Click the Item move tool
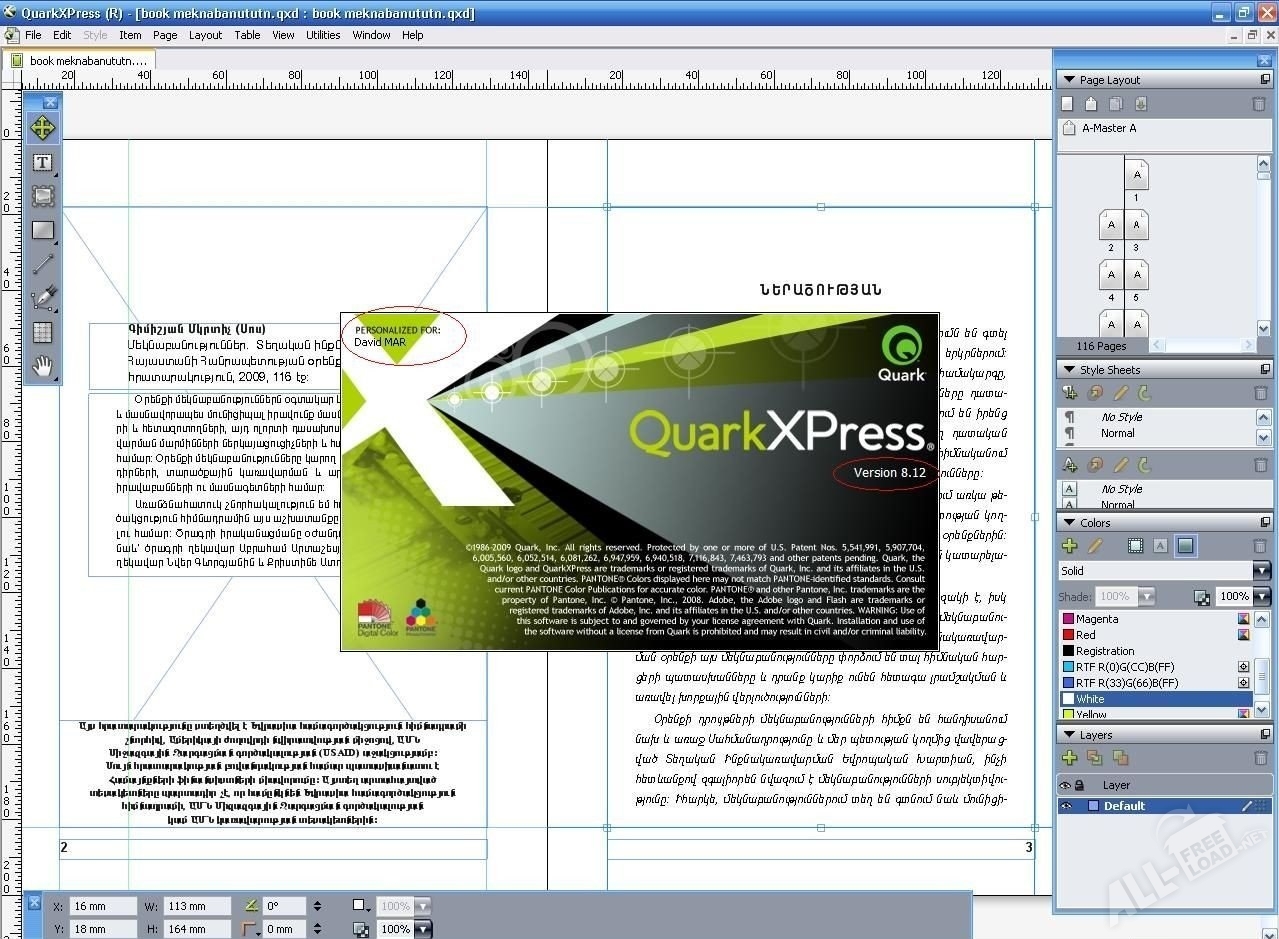The width and height of the screenshot is (1279, 939). [42, 128]
